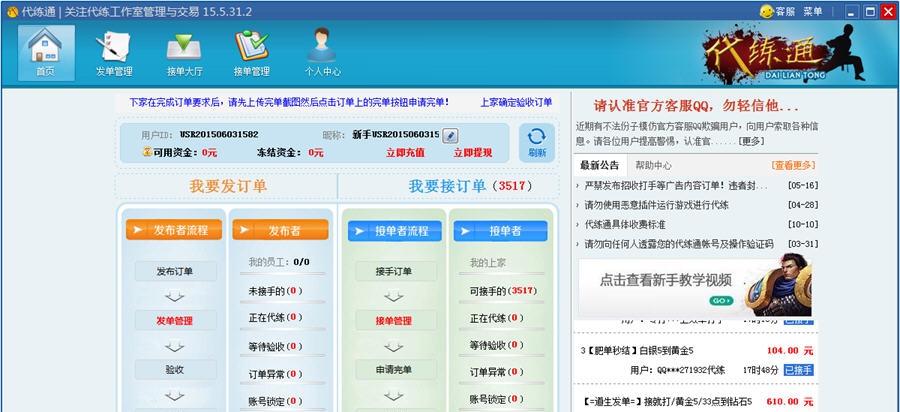The height and width of the screenshot is (412, 900).
Task: Click the 冻结资金 amount
Action: pos(316,153)
